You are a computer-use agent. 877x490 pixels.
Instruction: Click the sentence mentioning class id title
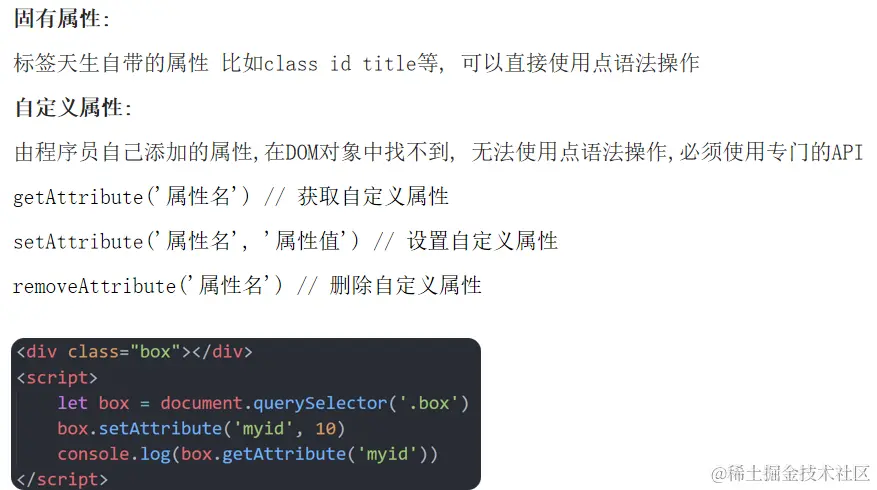356,63
